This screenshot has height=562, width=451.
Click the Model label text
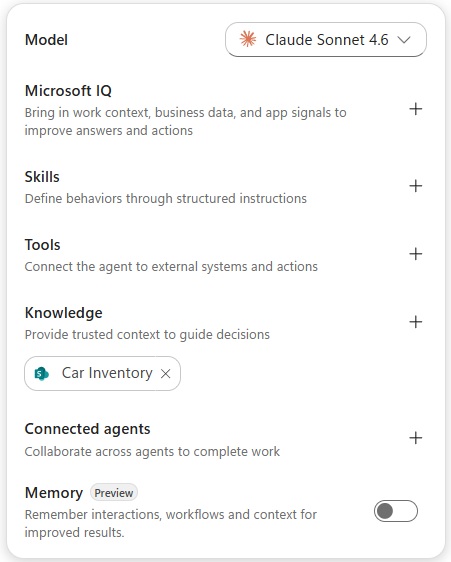coord(46,40)
